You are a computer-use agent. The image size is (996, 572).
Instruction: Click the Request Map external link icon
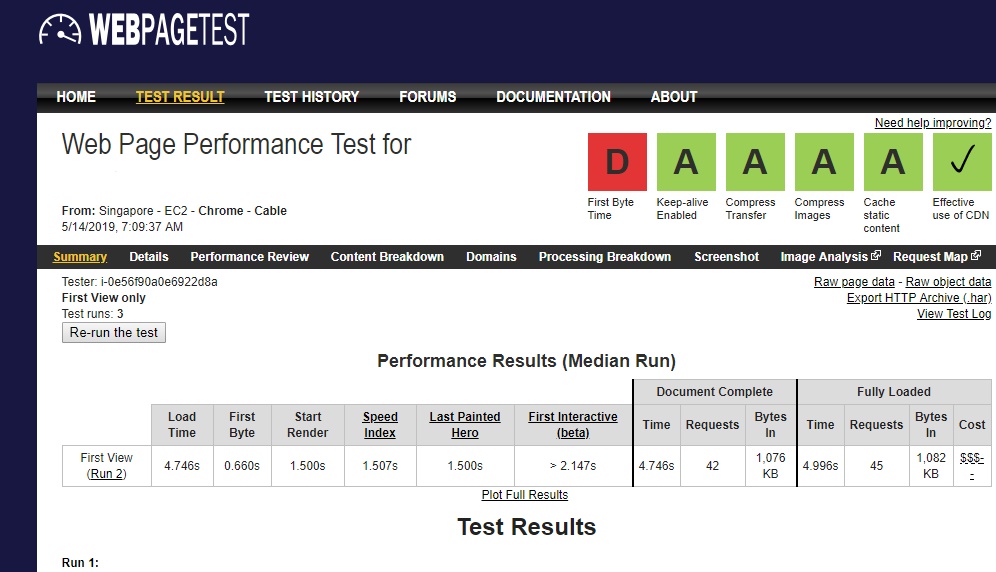(976, 255)
